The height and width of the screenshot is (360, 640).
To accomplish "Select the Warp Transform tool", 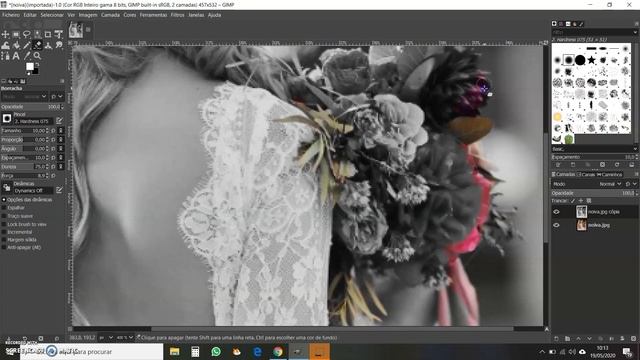I will coord(5,45).
